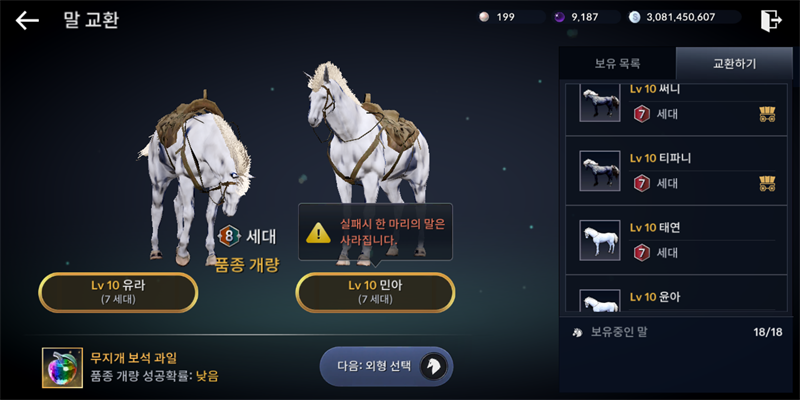
Task: Click the wagon icon beside 티파니
Action: pos(767,183)
